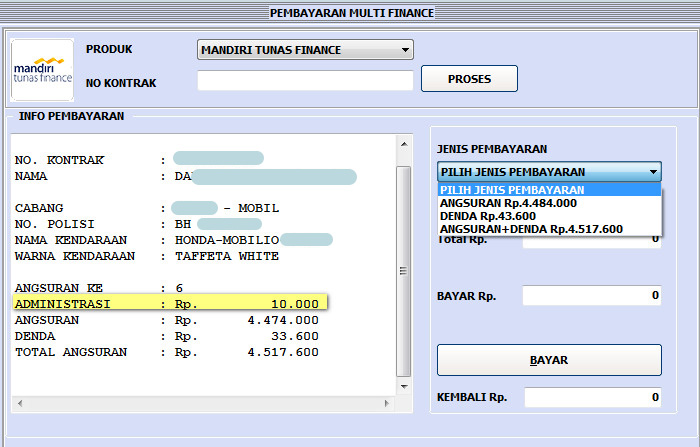Click the INFO PEMBAYARAN group label
700x447 pixels.
71,116
